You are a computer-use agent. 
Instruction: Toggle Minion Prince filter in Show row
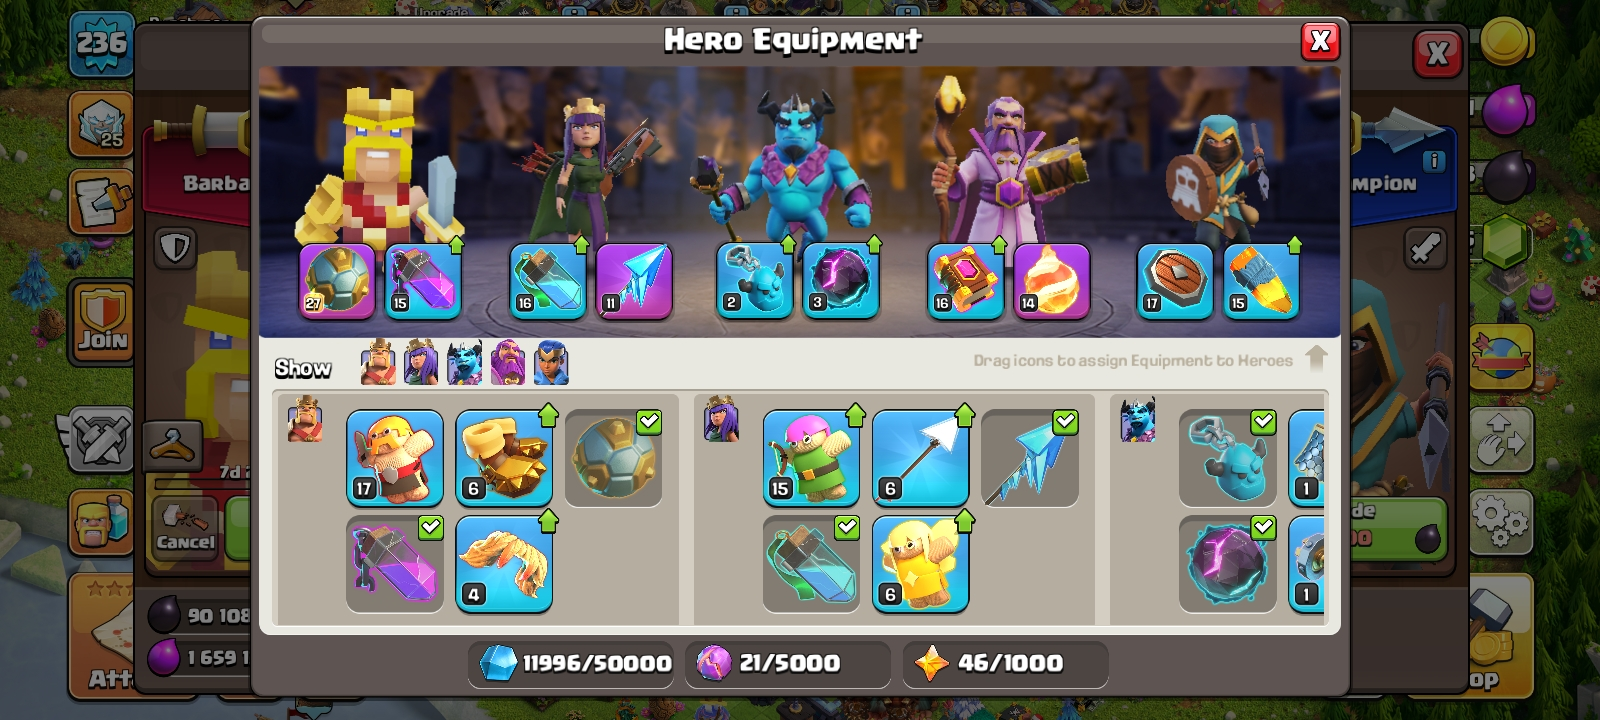point(464,363)
